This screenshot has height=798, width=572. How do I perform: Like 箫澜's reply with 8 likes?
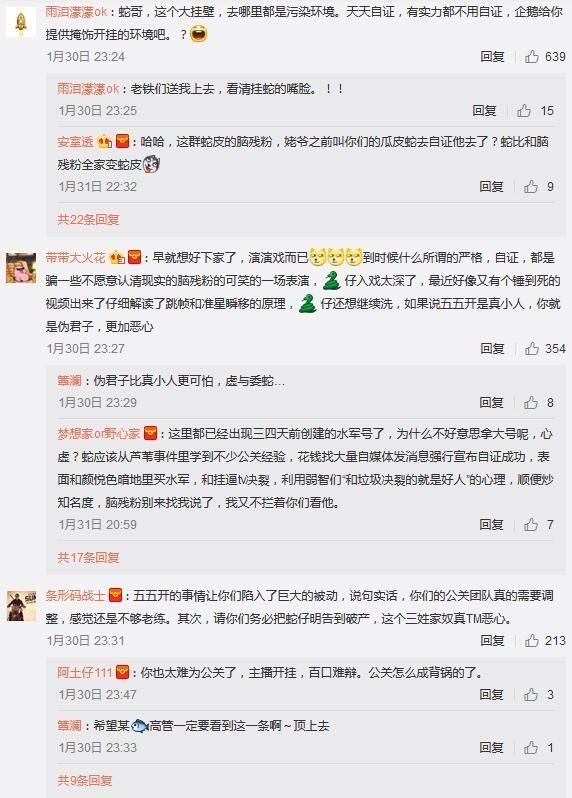tap(531, 403)
